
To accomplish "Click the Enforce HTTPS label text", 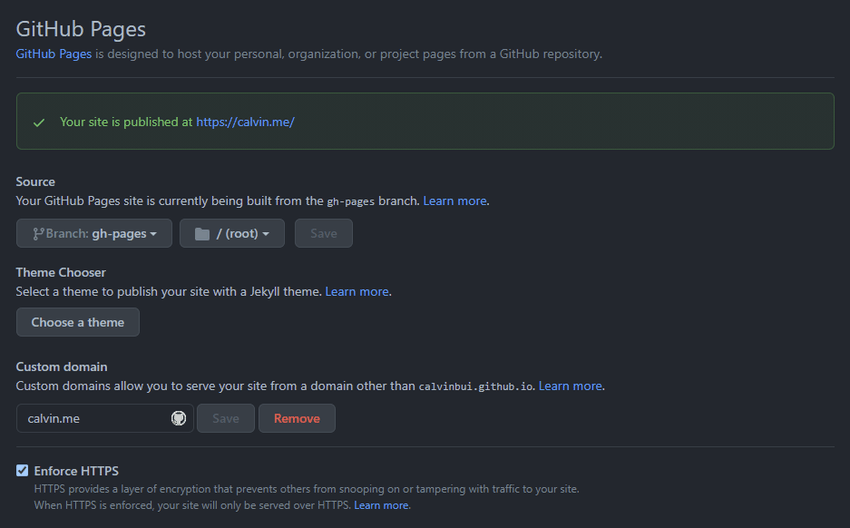I will pyautogui.click(x=76, y=471).
